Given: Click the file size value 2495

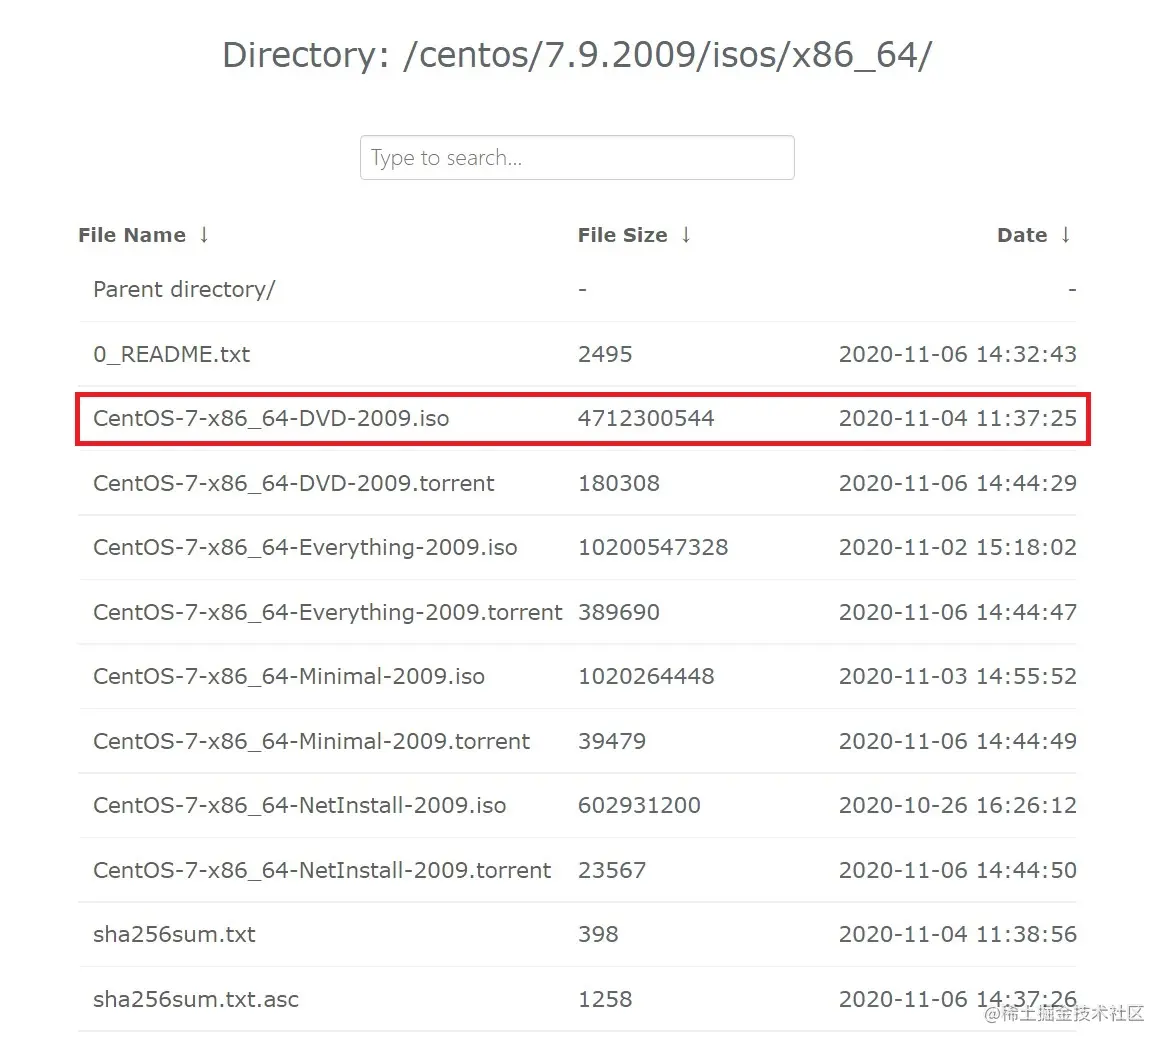Looking at the screenshot, I should [605, 354].
